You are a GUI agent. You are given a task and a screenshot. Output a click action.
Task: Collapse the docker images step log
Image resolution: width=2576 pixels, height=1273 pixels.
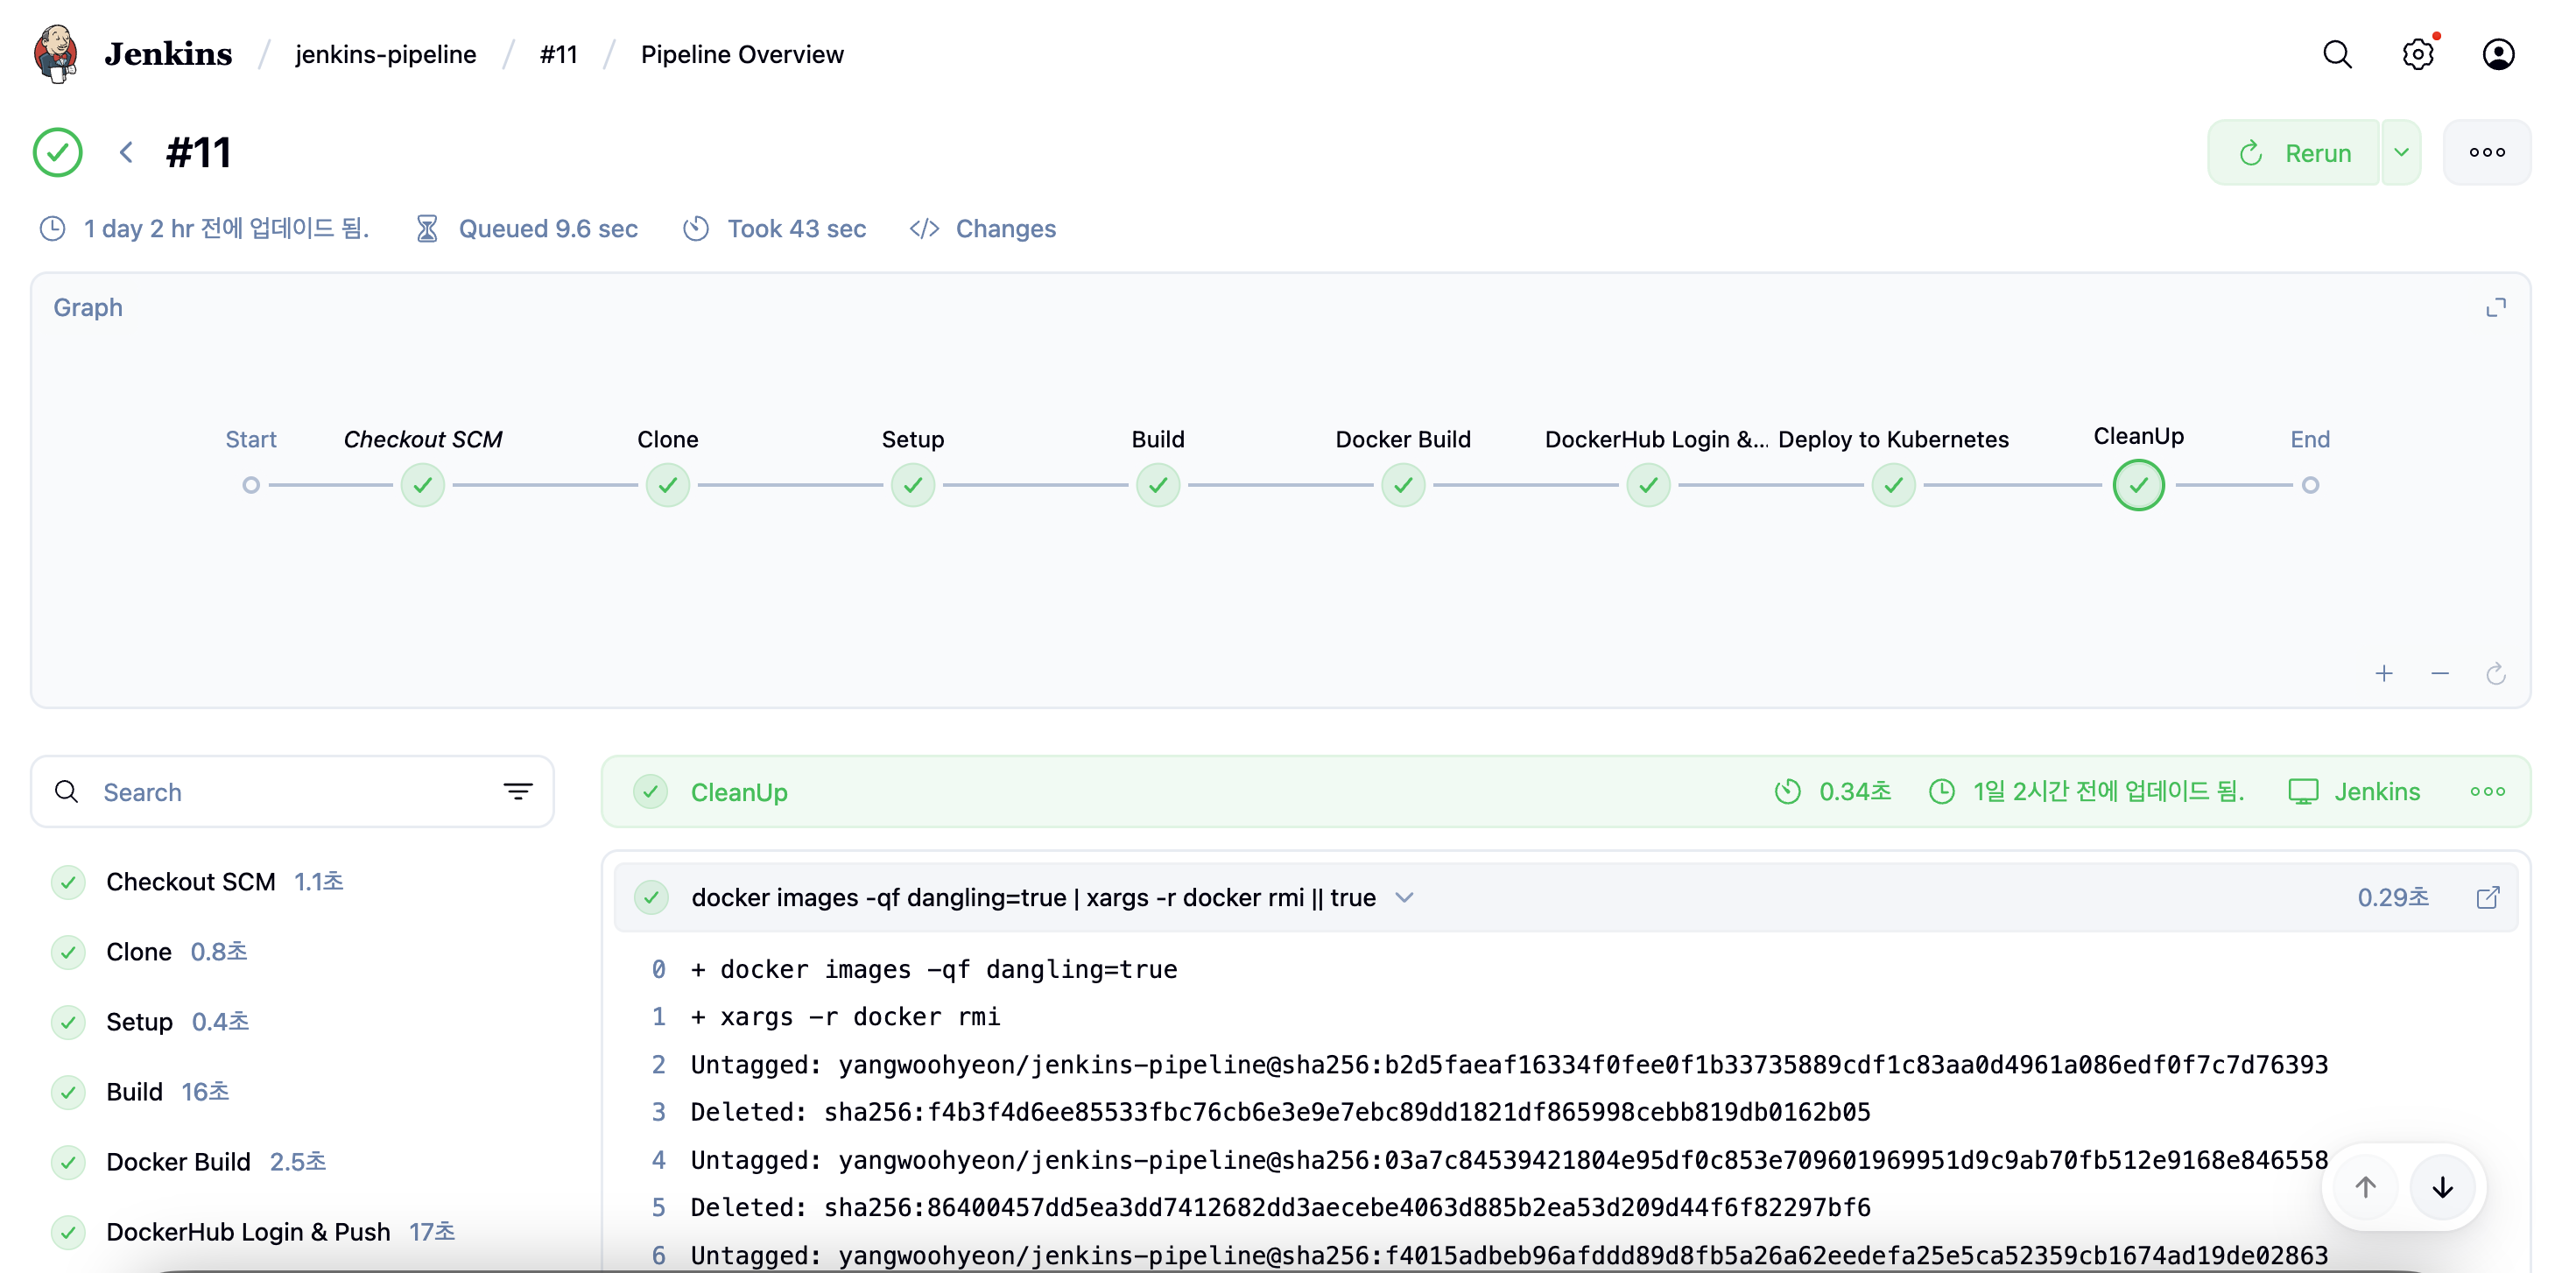[x=1404, y=897]
